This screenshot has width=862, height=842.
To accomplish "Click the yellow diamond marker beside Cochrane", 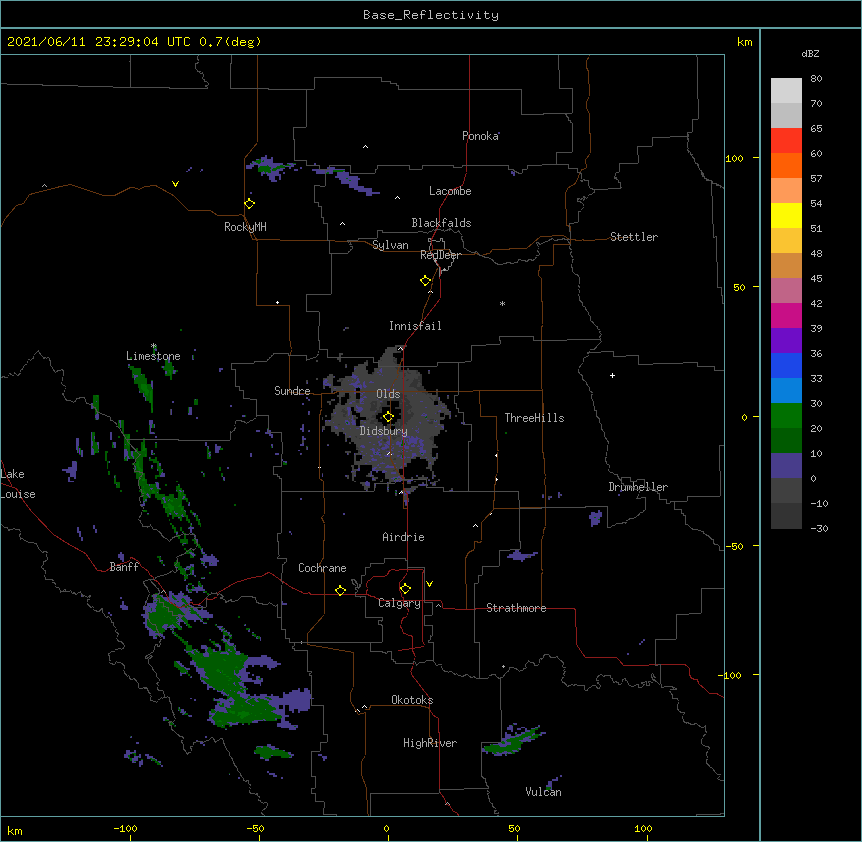I will click(x=340, y=590).
